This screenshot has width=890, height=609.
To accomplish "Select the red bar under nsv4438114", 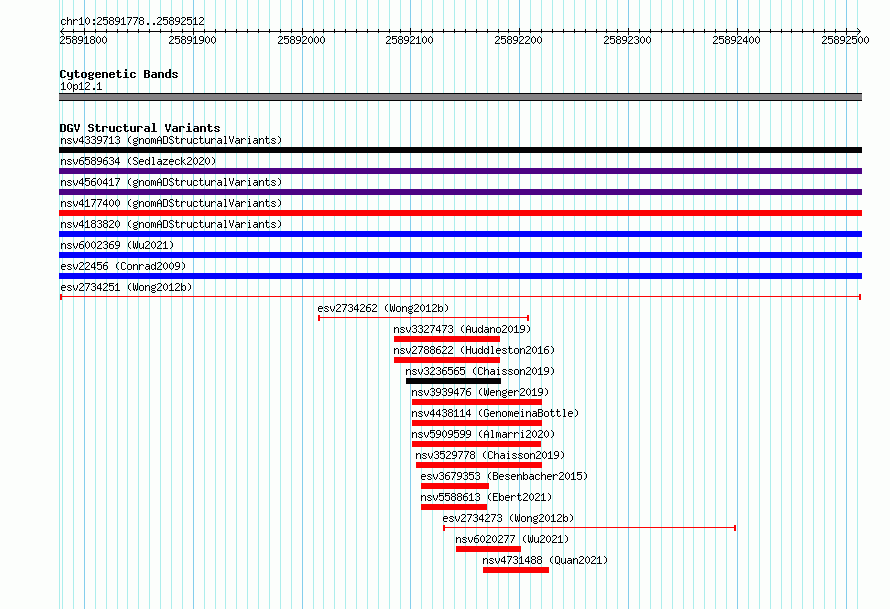I will [x=477, y=423].
